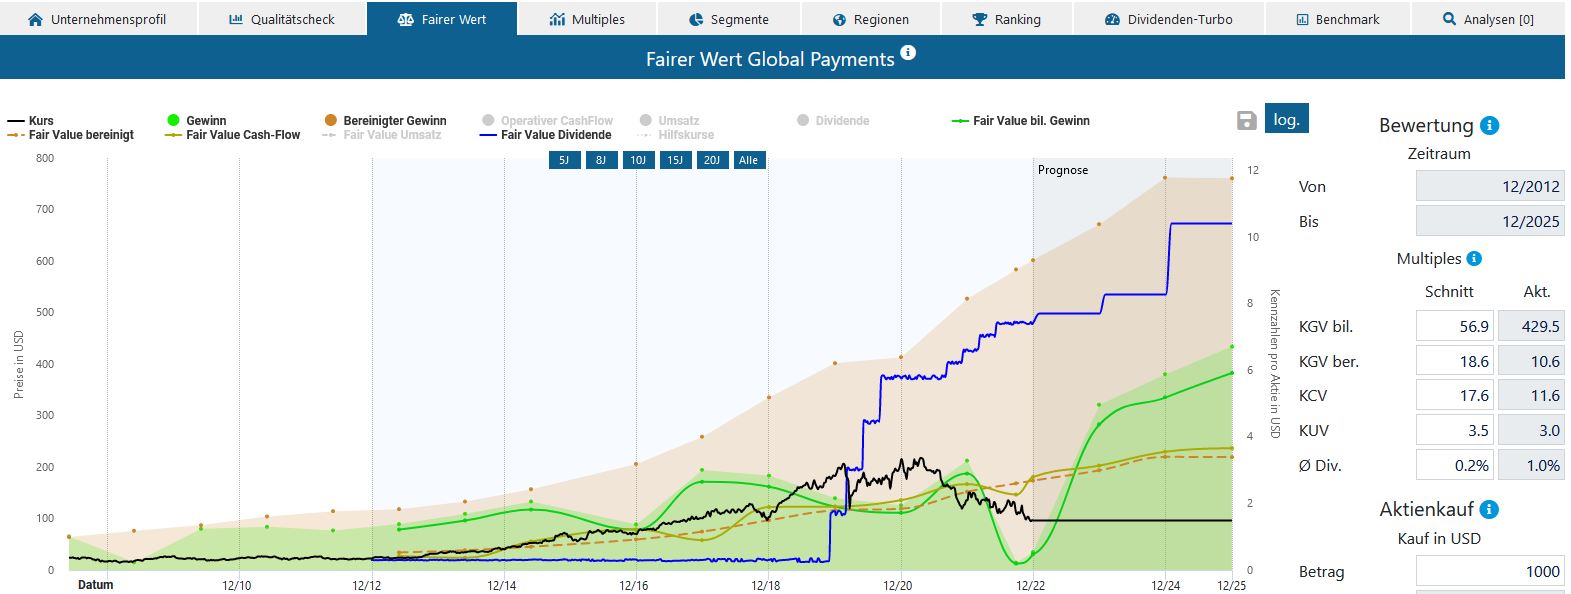Toggle Fair Value Cash-Flow line
Viewport: 1571px width, 594px height.
pos(233,134)
